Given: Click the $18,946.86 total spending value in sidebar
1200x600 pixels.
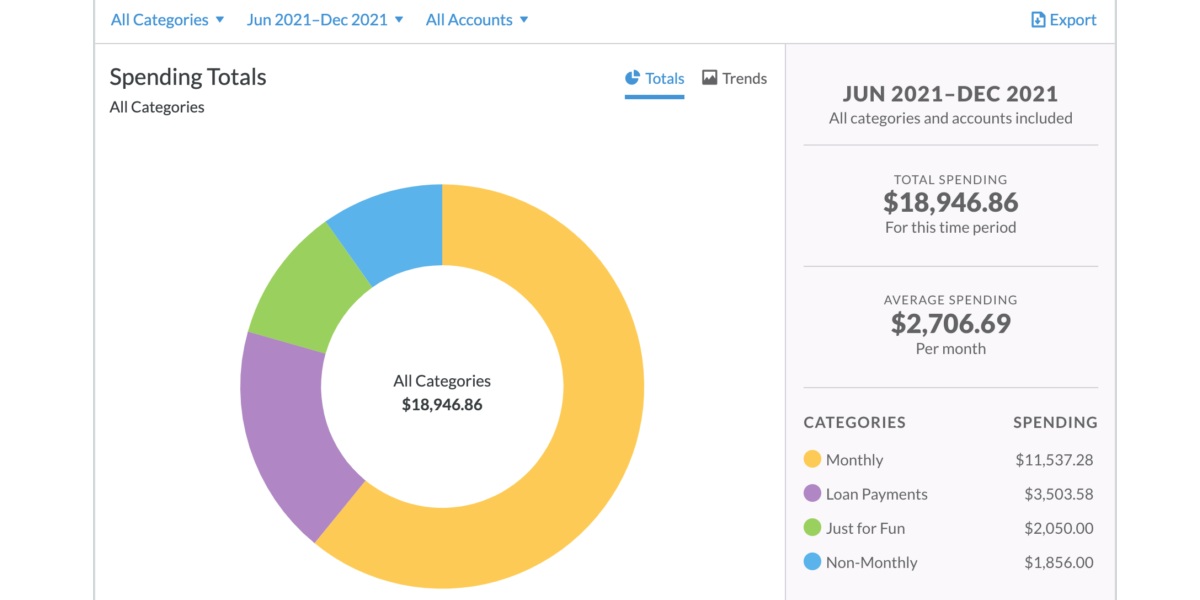Looking at the screenshot, I should point(951,203).
